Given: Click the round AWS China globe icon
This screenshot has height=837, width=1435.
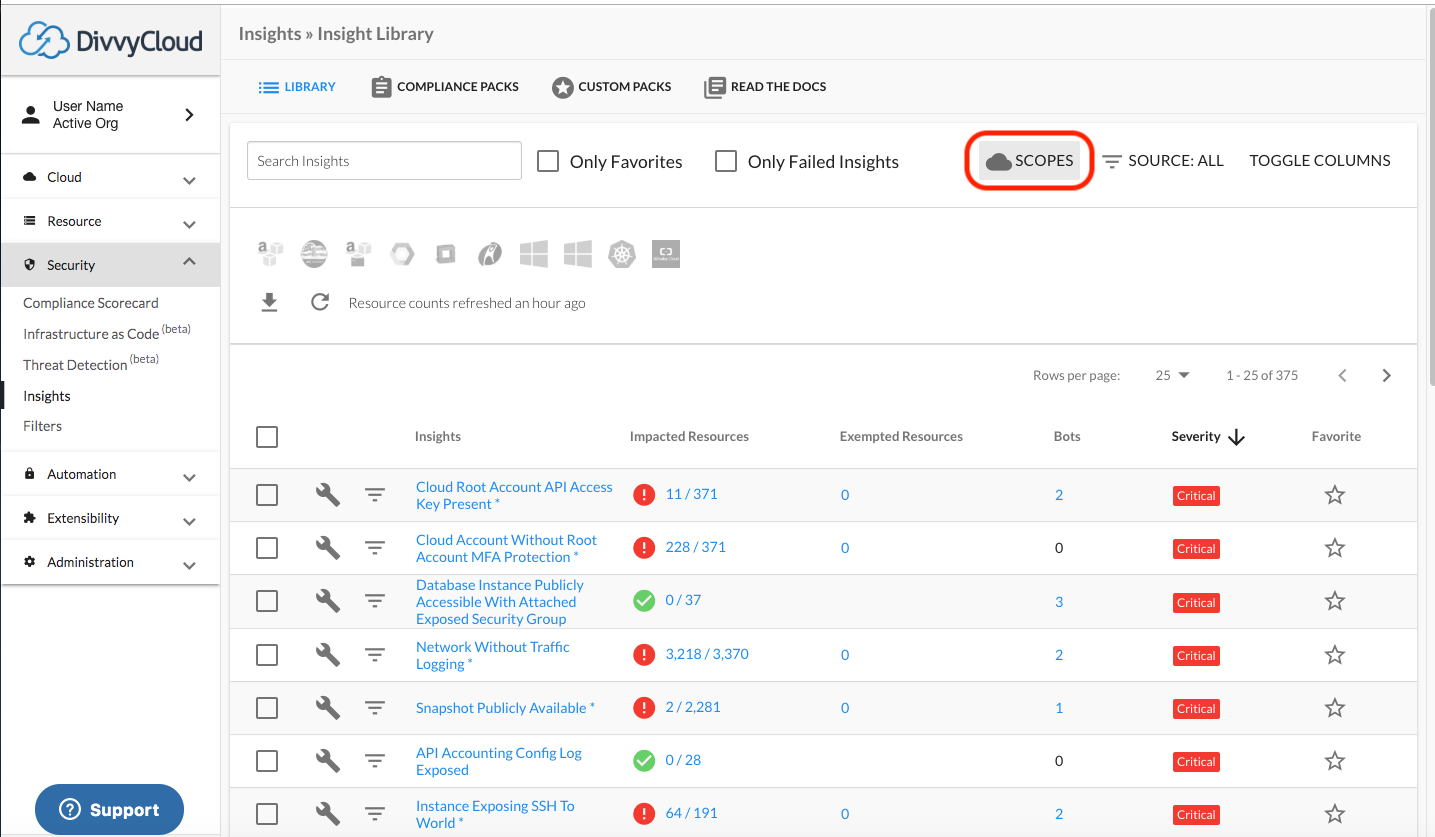Looking at the screenshot, I should (x=314, y=254).
